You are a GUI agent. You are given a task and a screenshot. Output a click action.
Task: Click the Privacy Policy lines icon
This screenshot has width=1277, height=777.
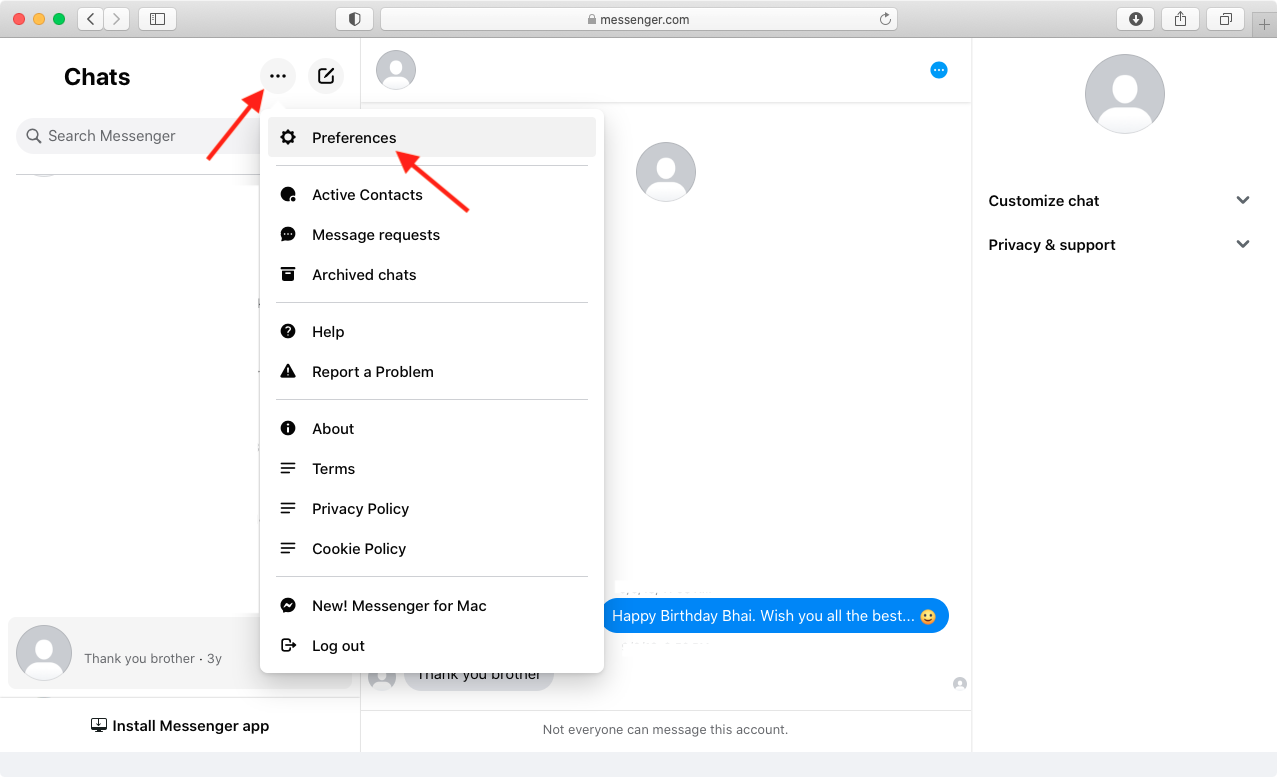[288, 508]
